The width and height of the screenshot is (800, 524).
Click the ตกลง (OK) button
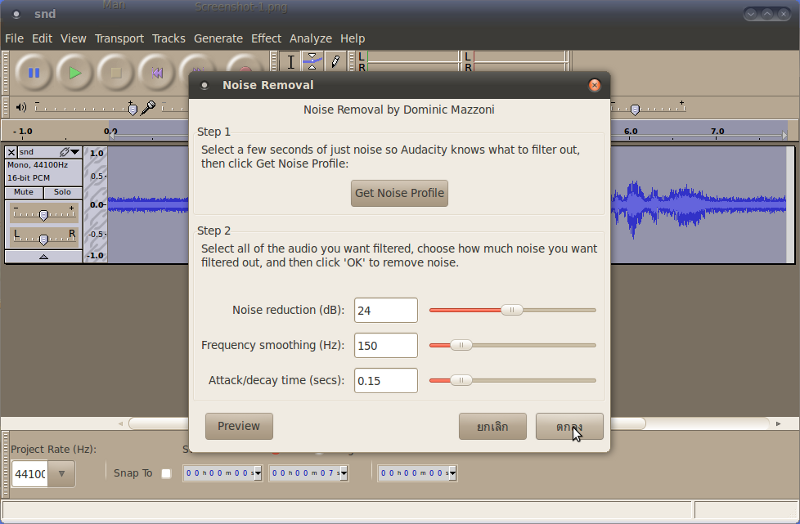569,426
